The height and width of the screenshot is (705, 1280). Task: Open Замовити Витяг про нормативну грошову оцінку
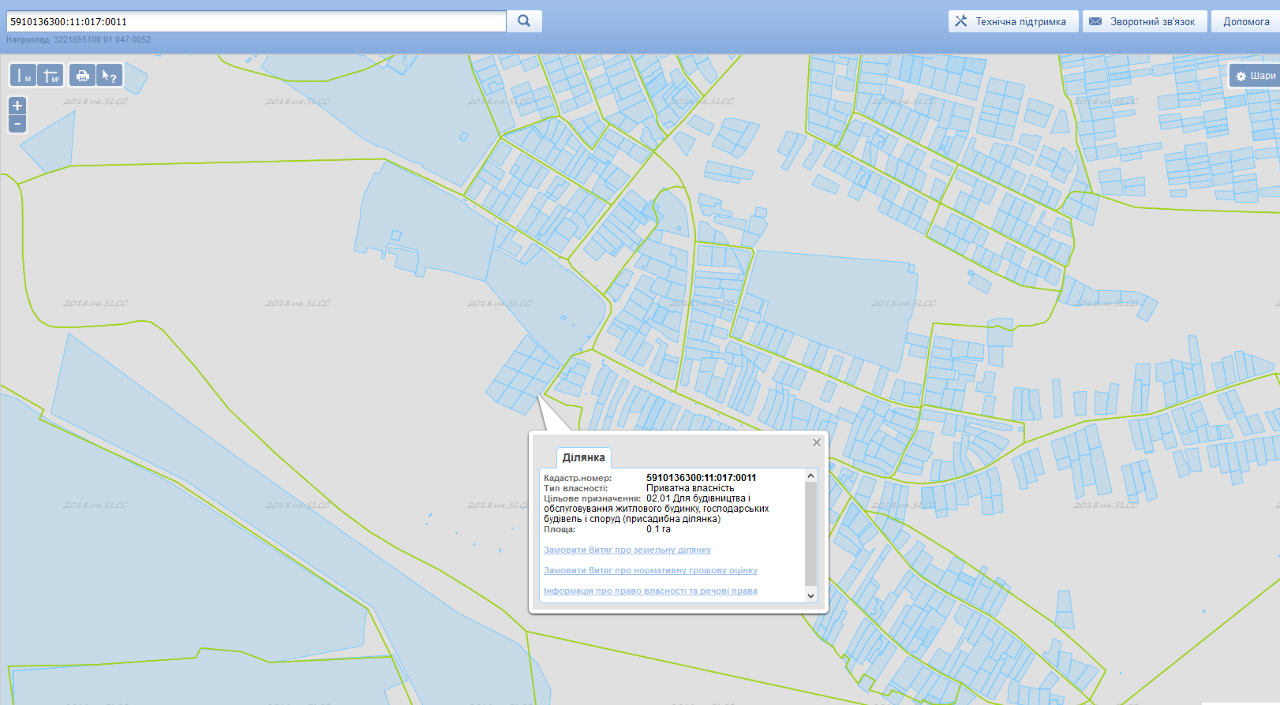point(650,570)
